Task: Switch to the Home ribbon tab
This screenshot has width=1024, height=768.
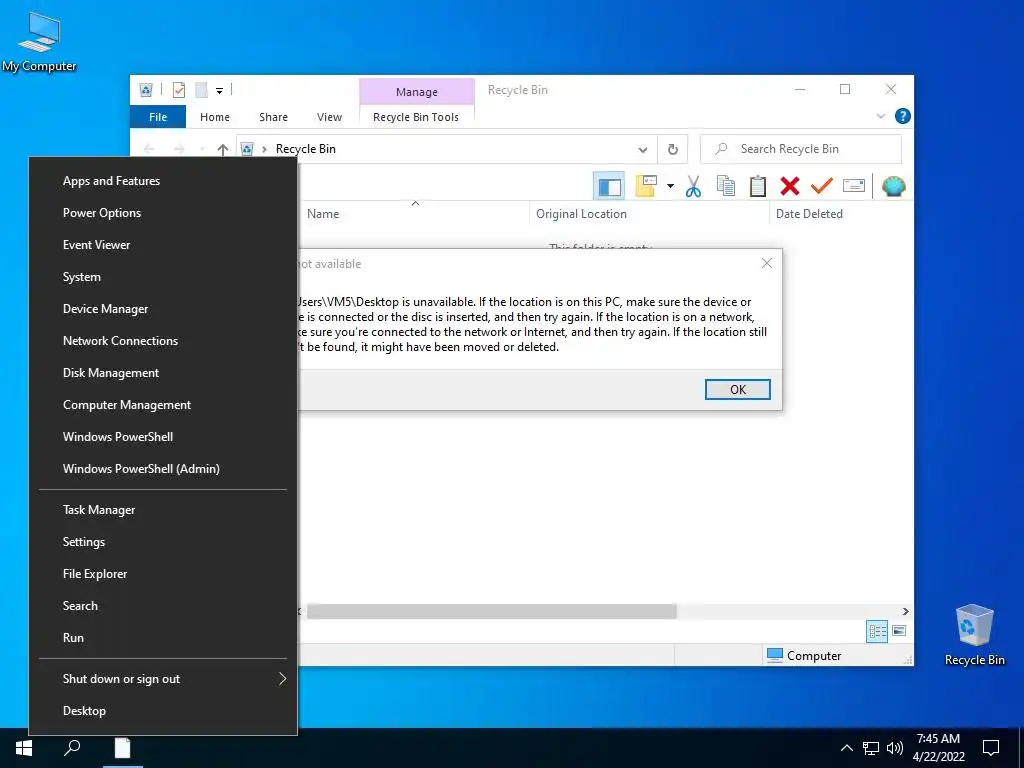Action: point(215,117)
